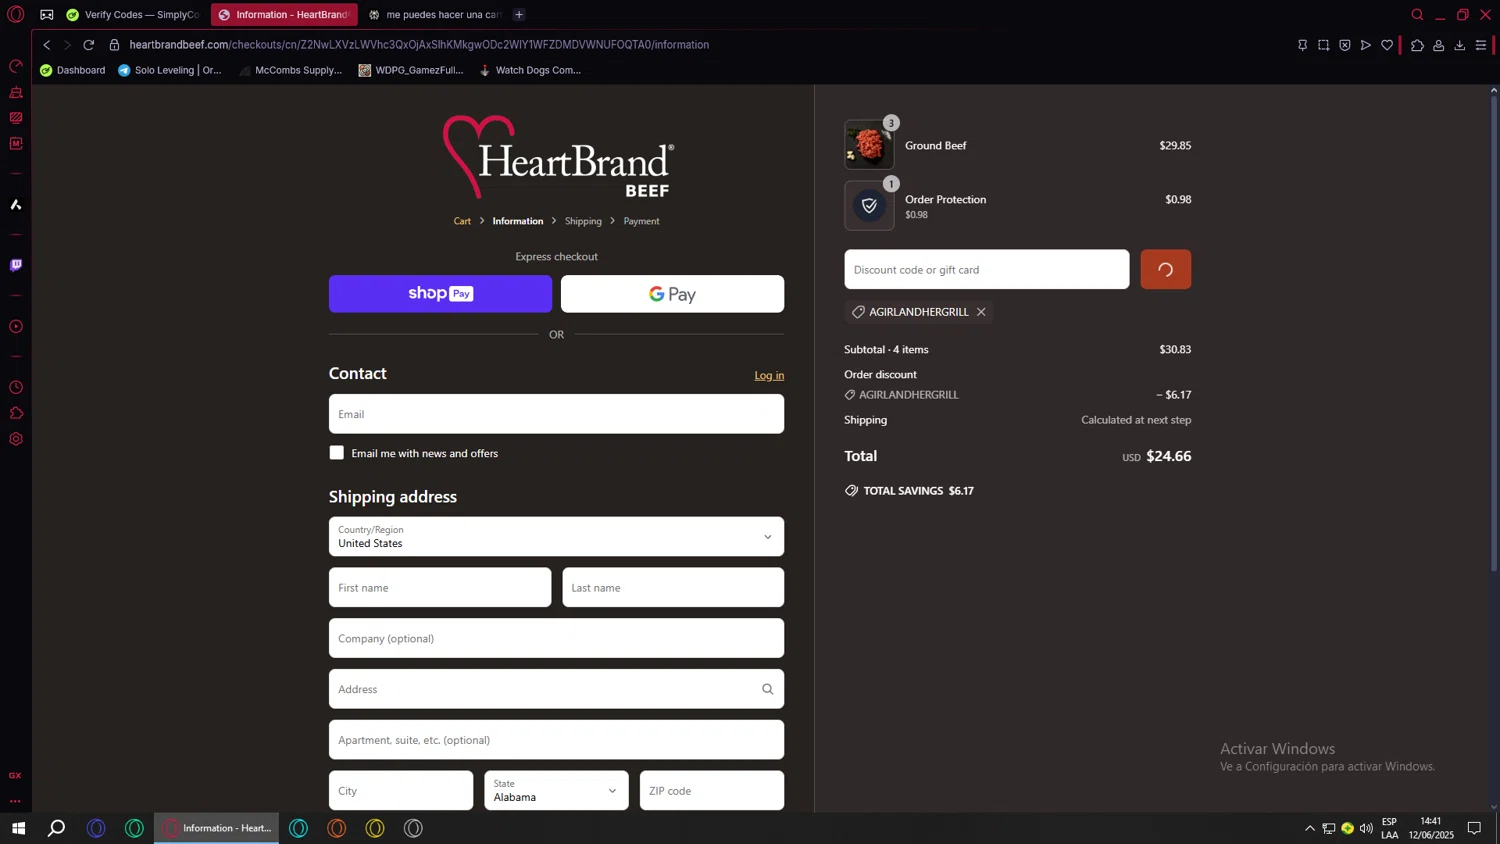The height and width of the screenshot is (844, 1500).
Task: Focus the Apartment, suite field
Action: coord(556,740)
